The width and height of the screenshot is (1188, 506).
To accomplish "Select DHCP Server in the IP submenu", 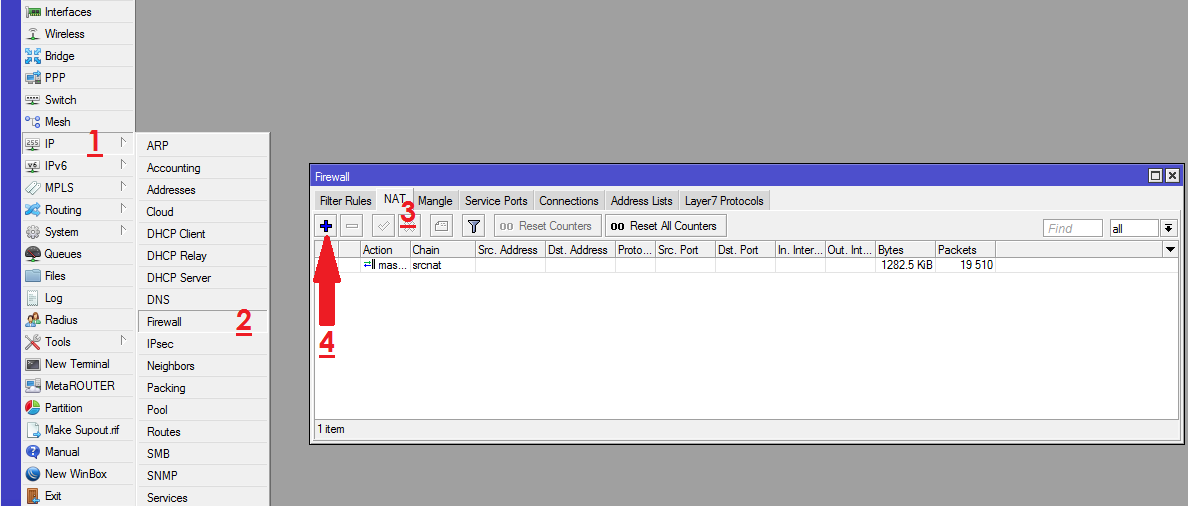I will (x=178, y=278).
